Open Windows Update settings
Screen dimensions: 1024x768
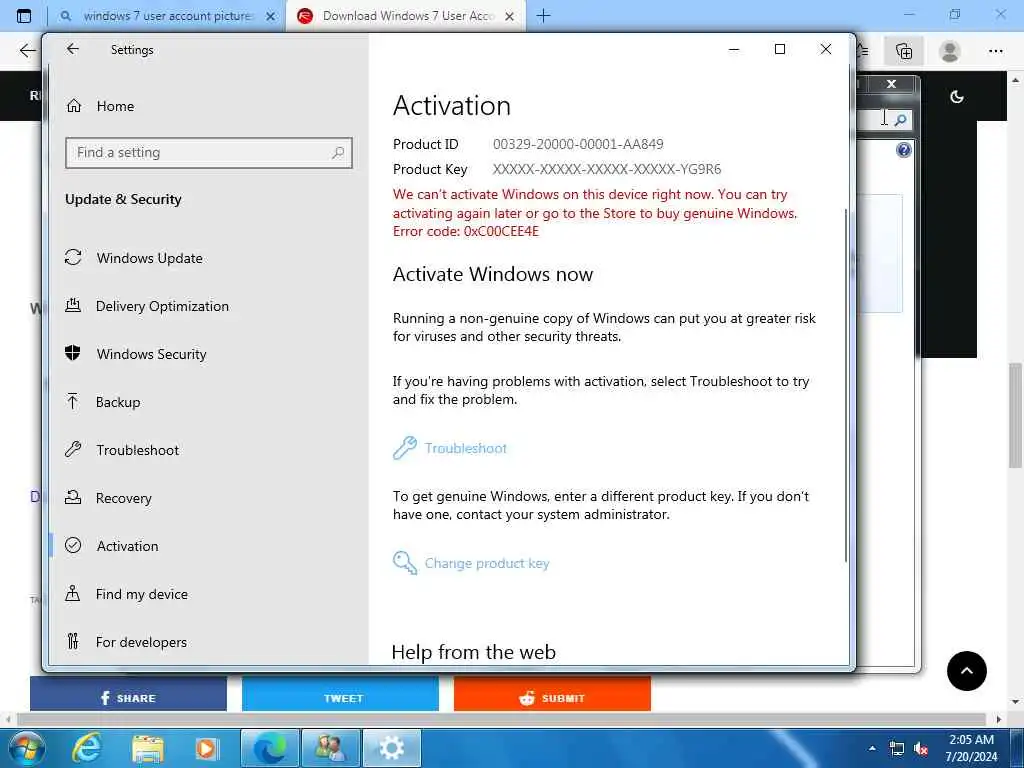(134, 258)
